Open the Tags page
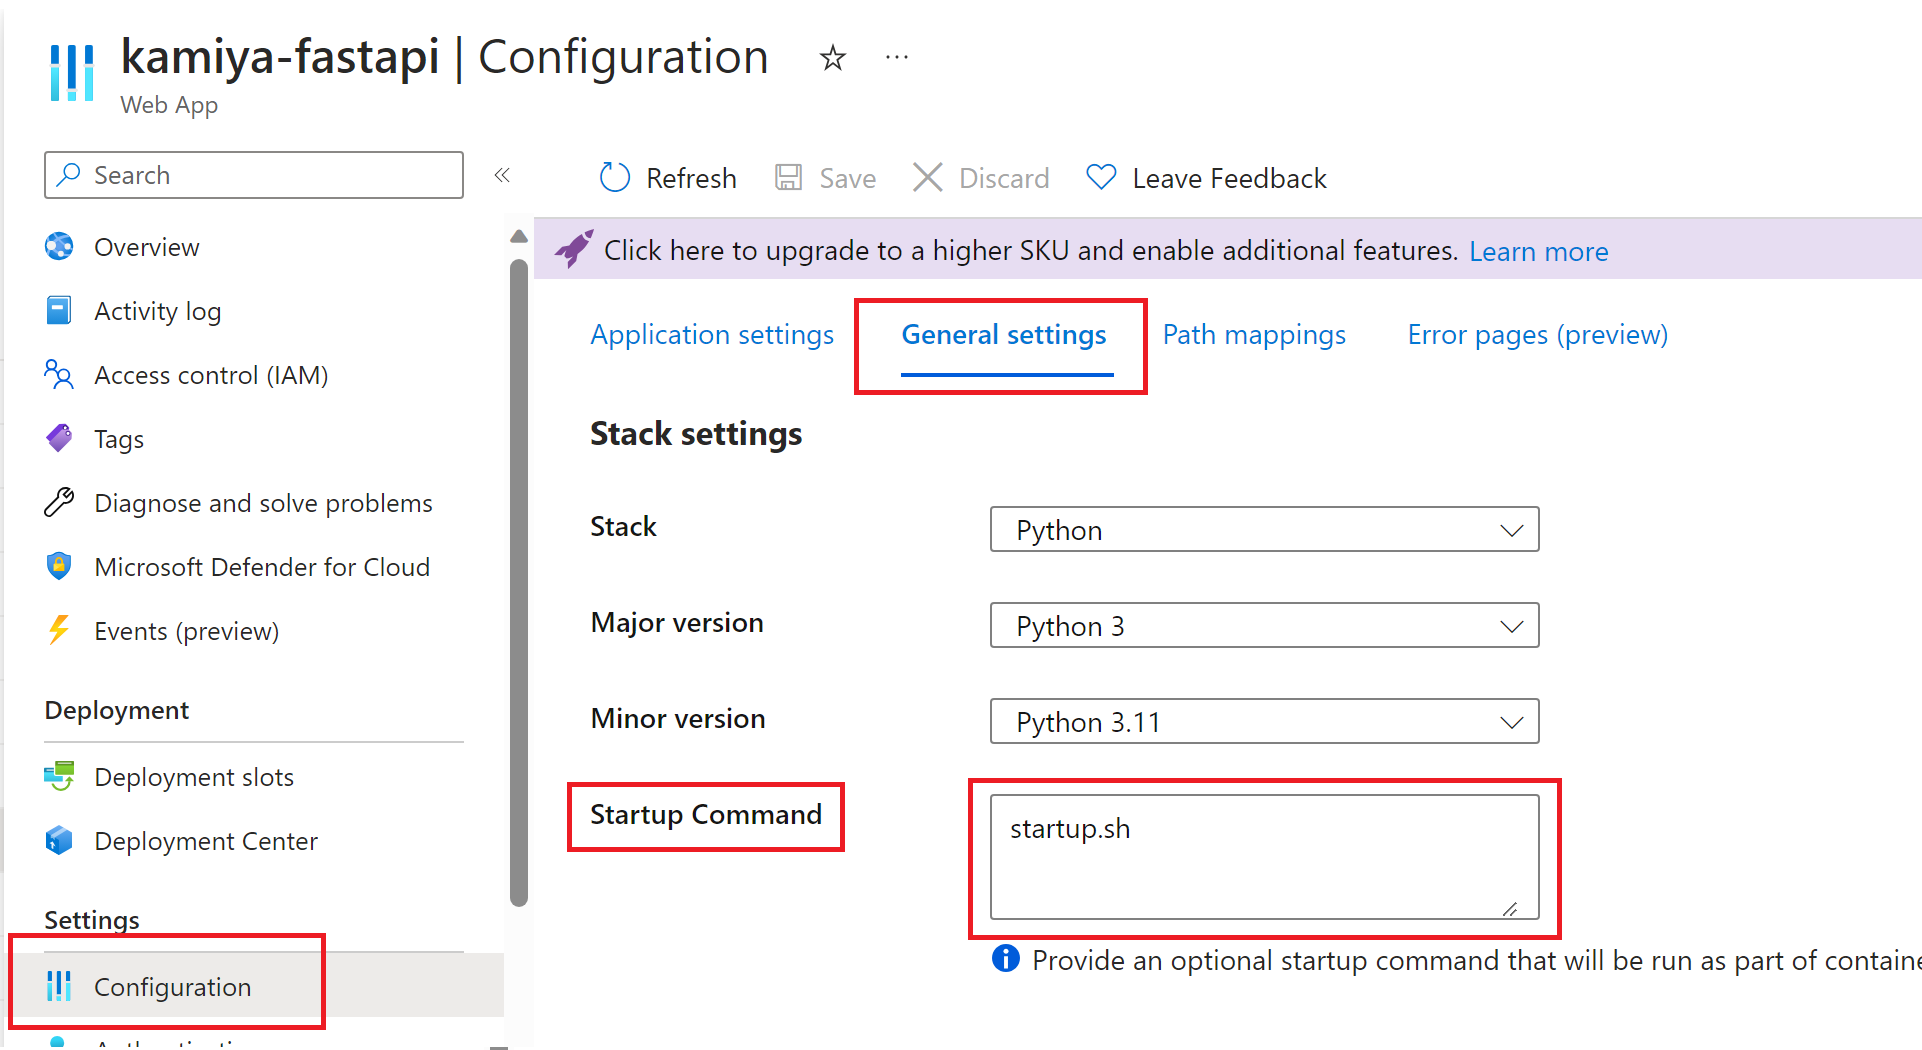 pyautogui.click(x=118, y=439)
